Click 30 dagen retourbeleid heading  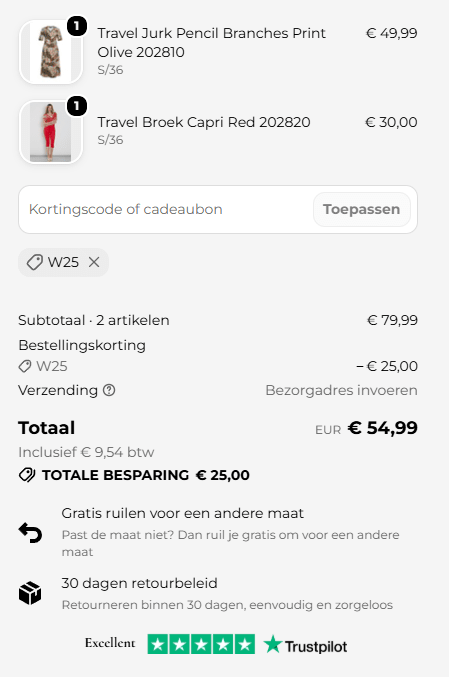(x=139, y=583)
